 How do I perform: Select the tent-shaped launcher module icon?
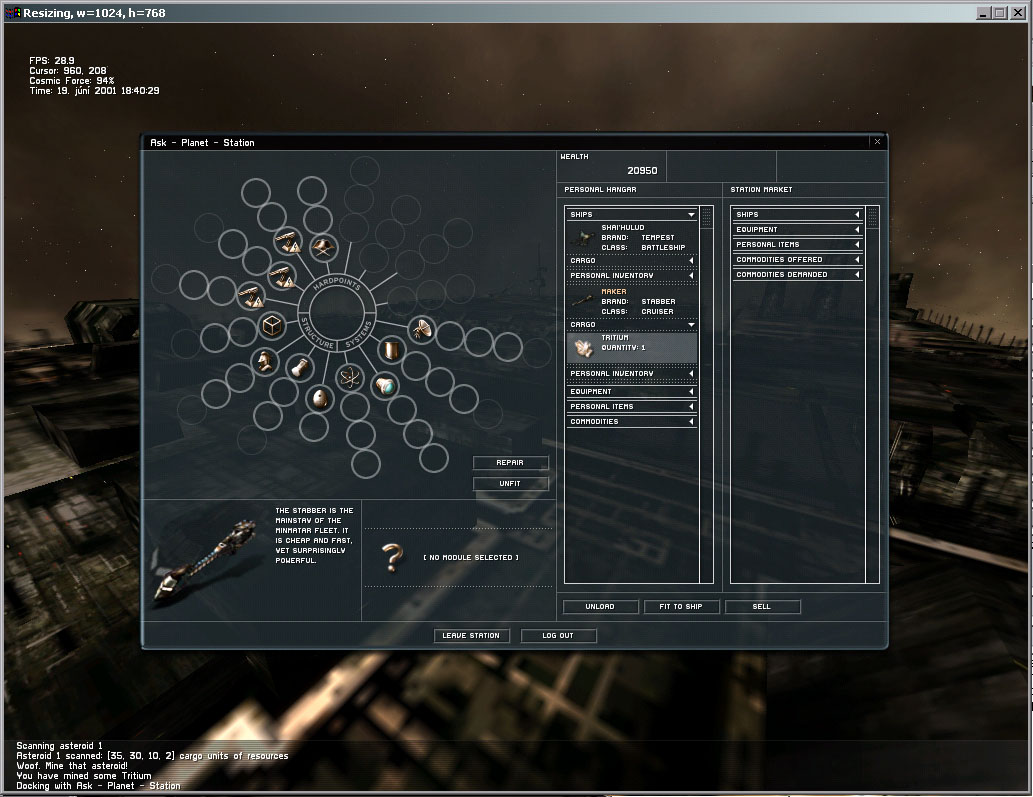(x=323, y=248)
